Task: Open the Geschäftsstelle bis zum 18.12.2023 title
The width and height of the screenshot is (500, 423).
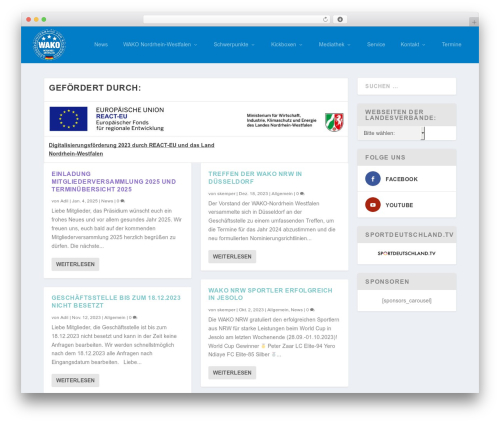Action: 116,301
